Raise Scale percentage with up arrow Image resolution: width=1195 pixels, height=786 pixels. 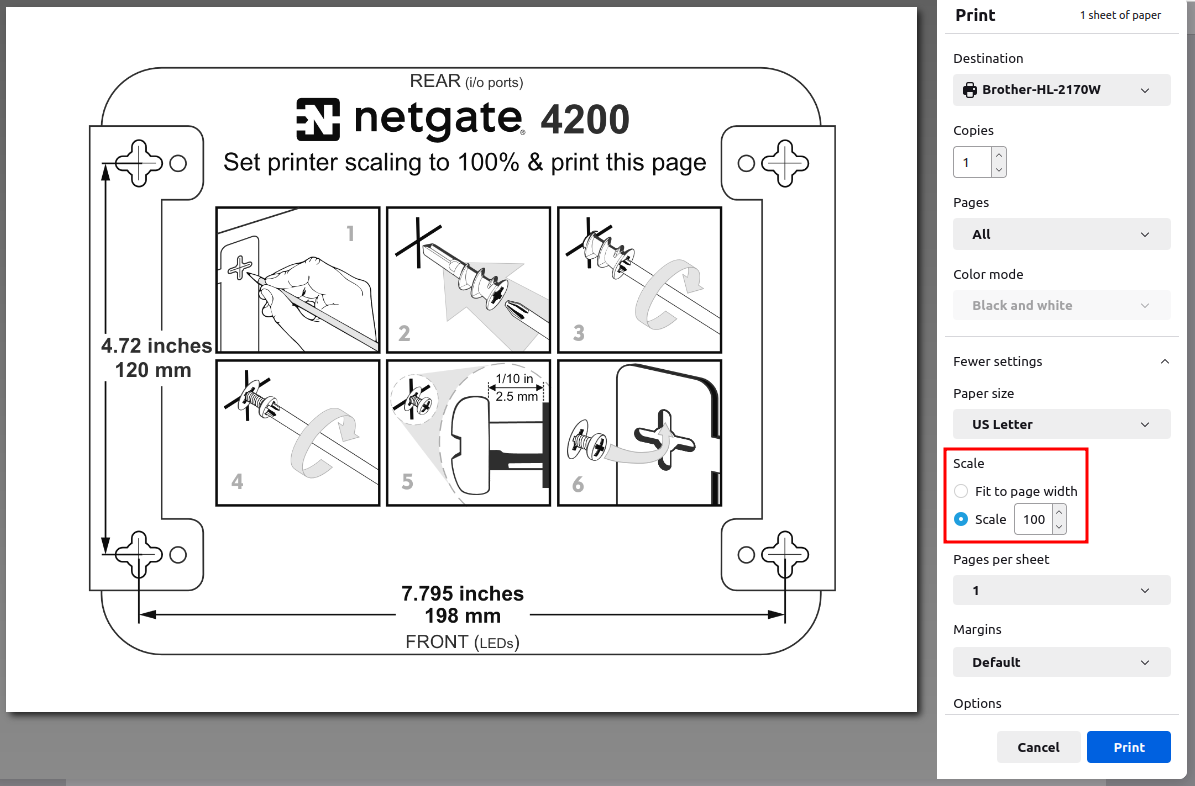pyautogui.click(x=1059, y=512)
